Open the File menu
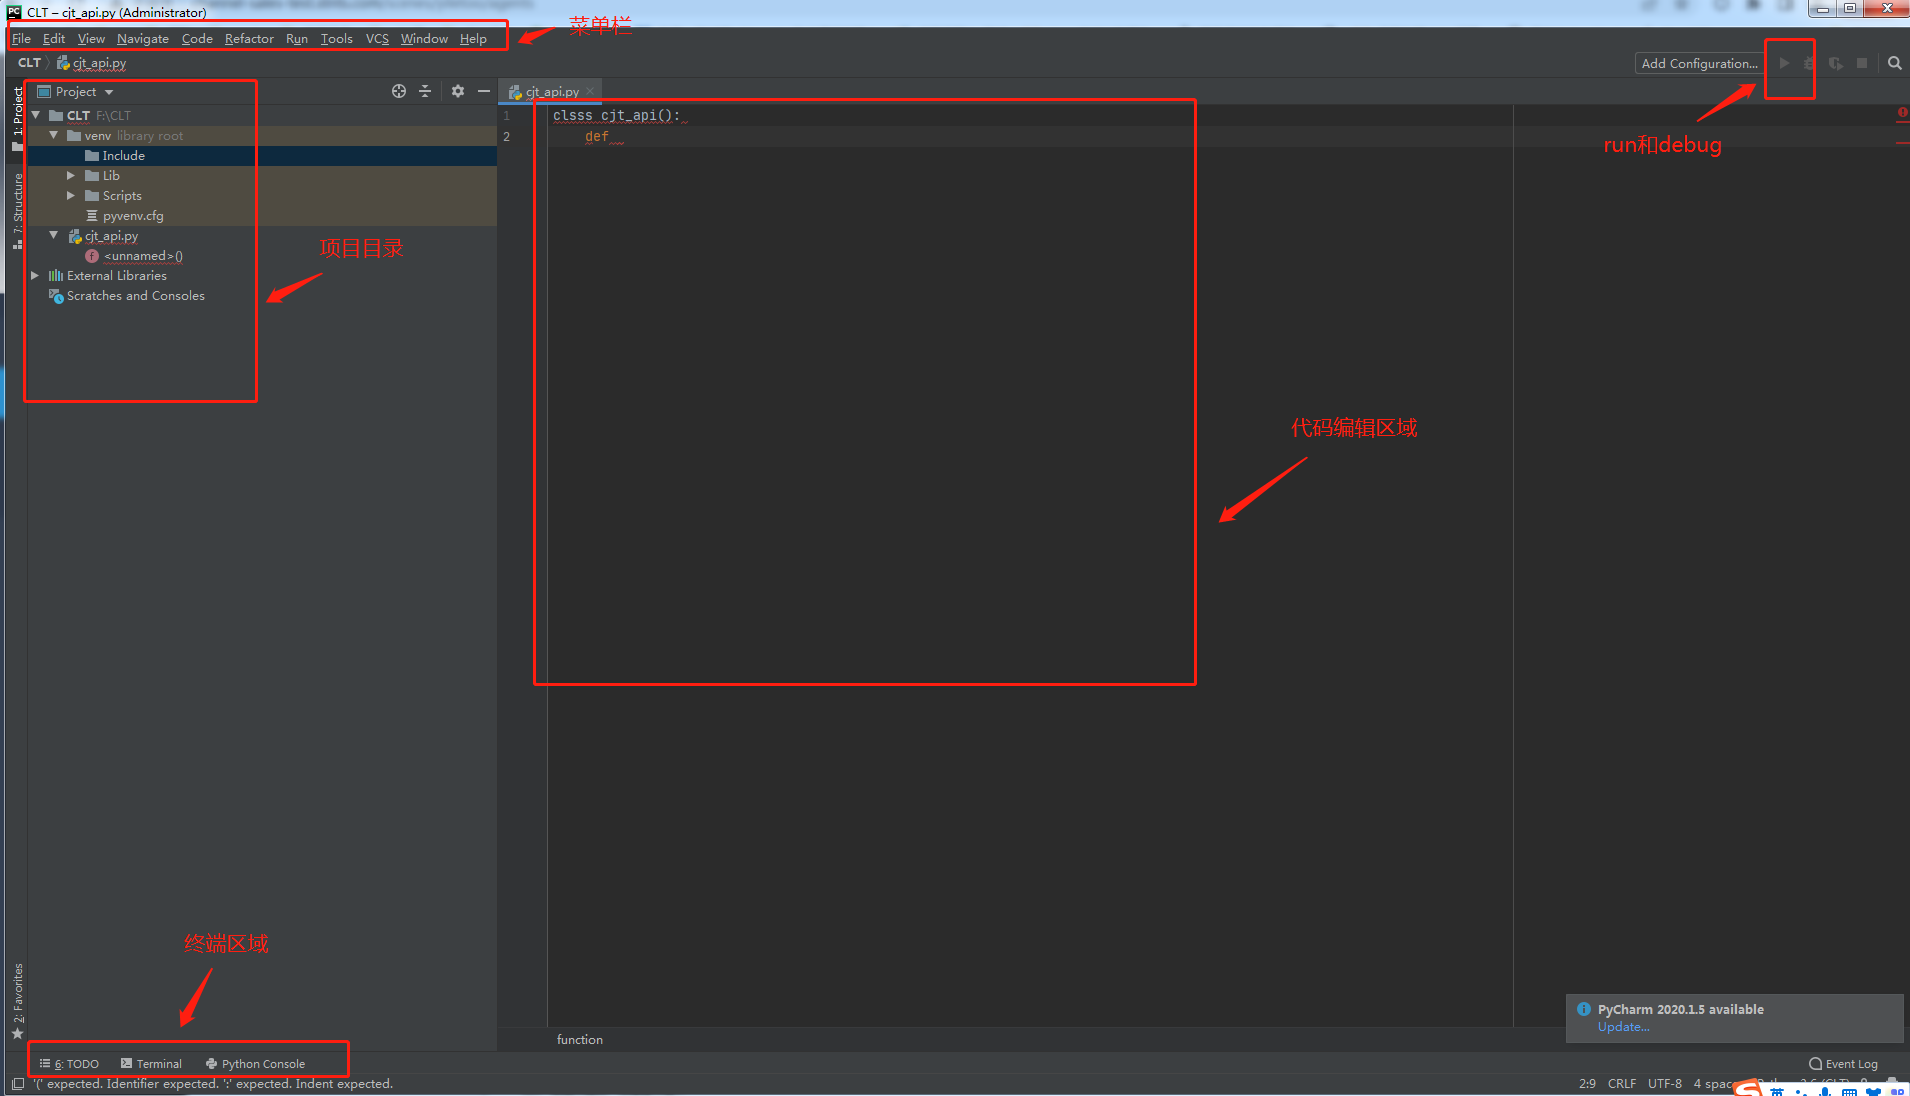1910x1096 pixels. coord(21,38)
